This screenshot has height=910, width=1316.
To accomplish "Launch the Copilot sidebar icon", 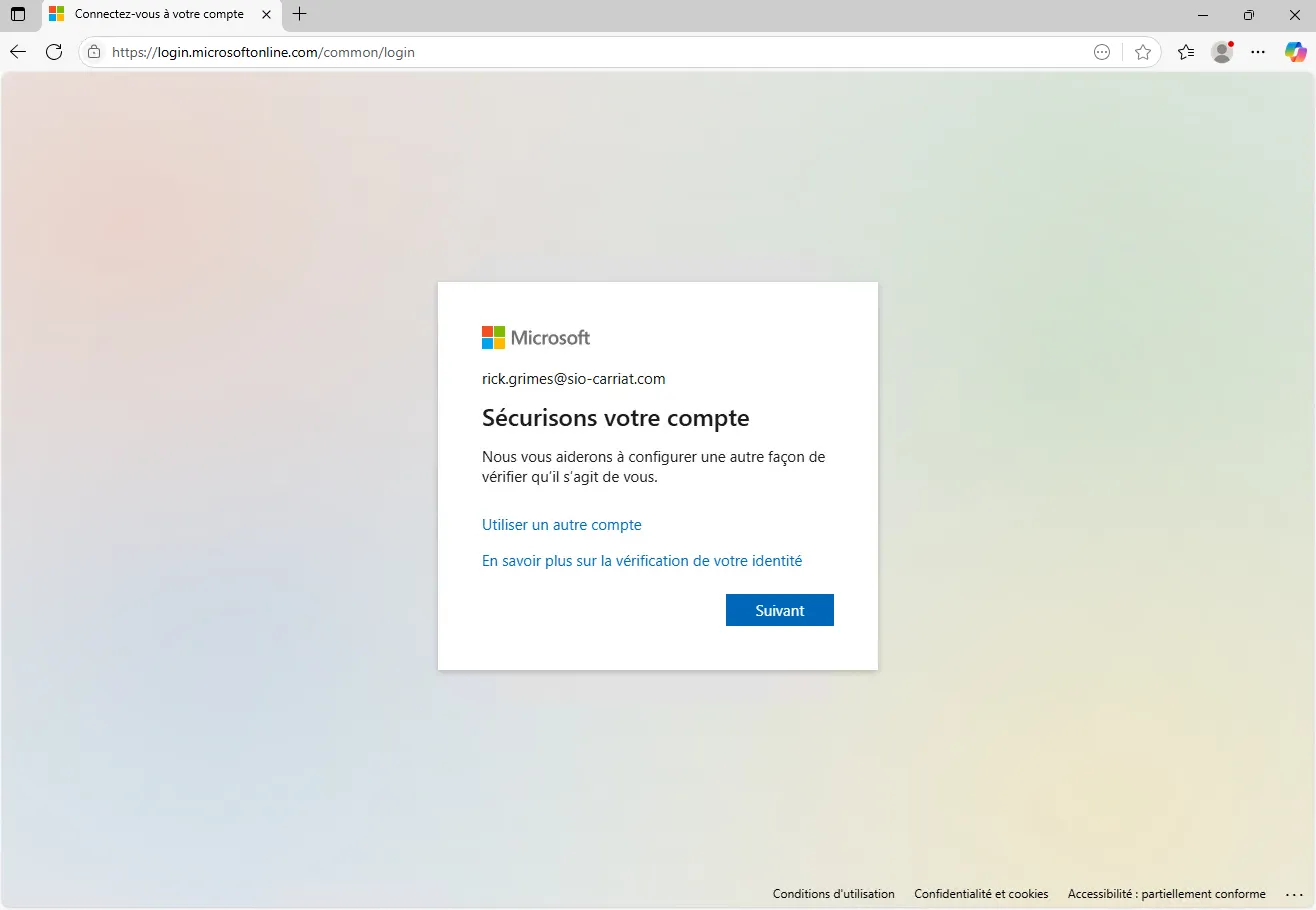I will click(x=1295, y=52).
